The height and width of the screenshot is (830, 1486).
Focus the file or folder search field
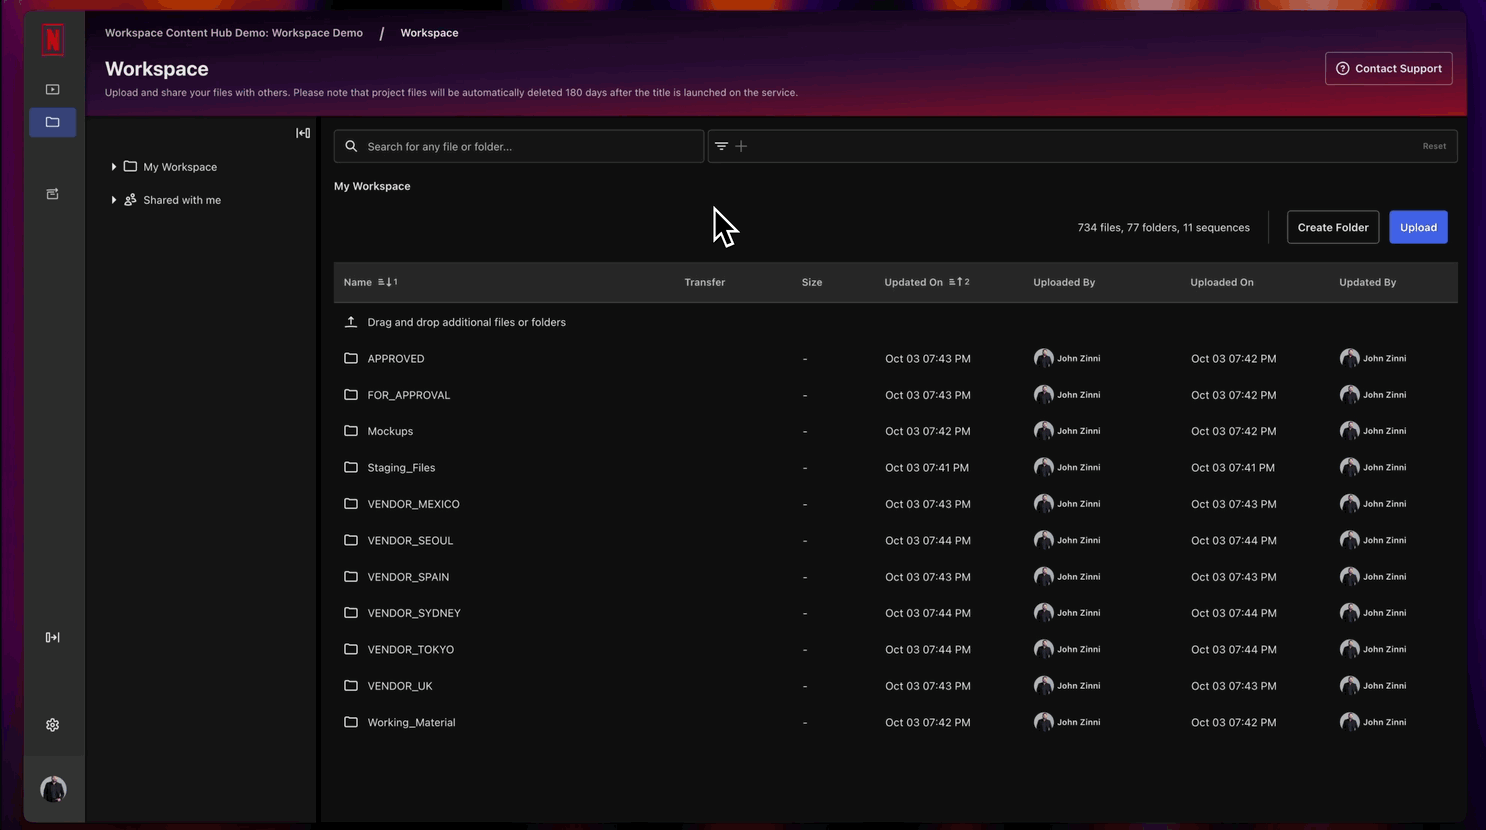(x=530, y=146)
